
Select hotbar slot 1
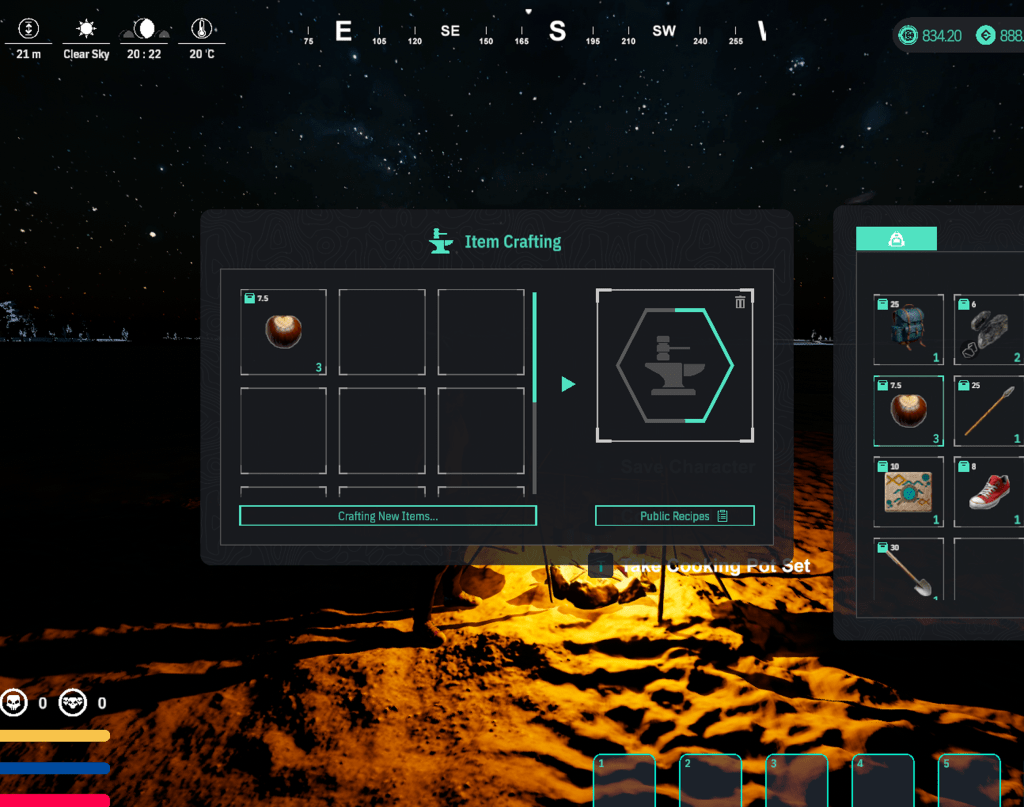point(624,781)
